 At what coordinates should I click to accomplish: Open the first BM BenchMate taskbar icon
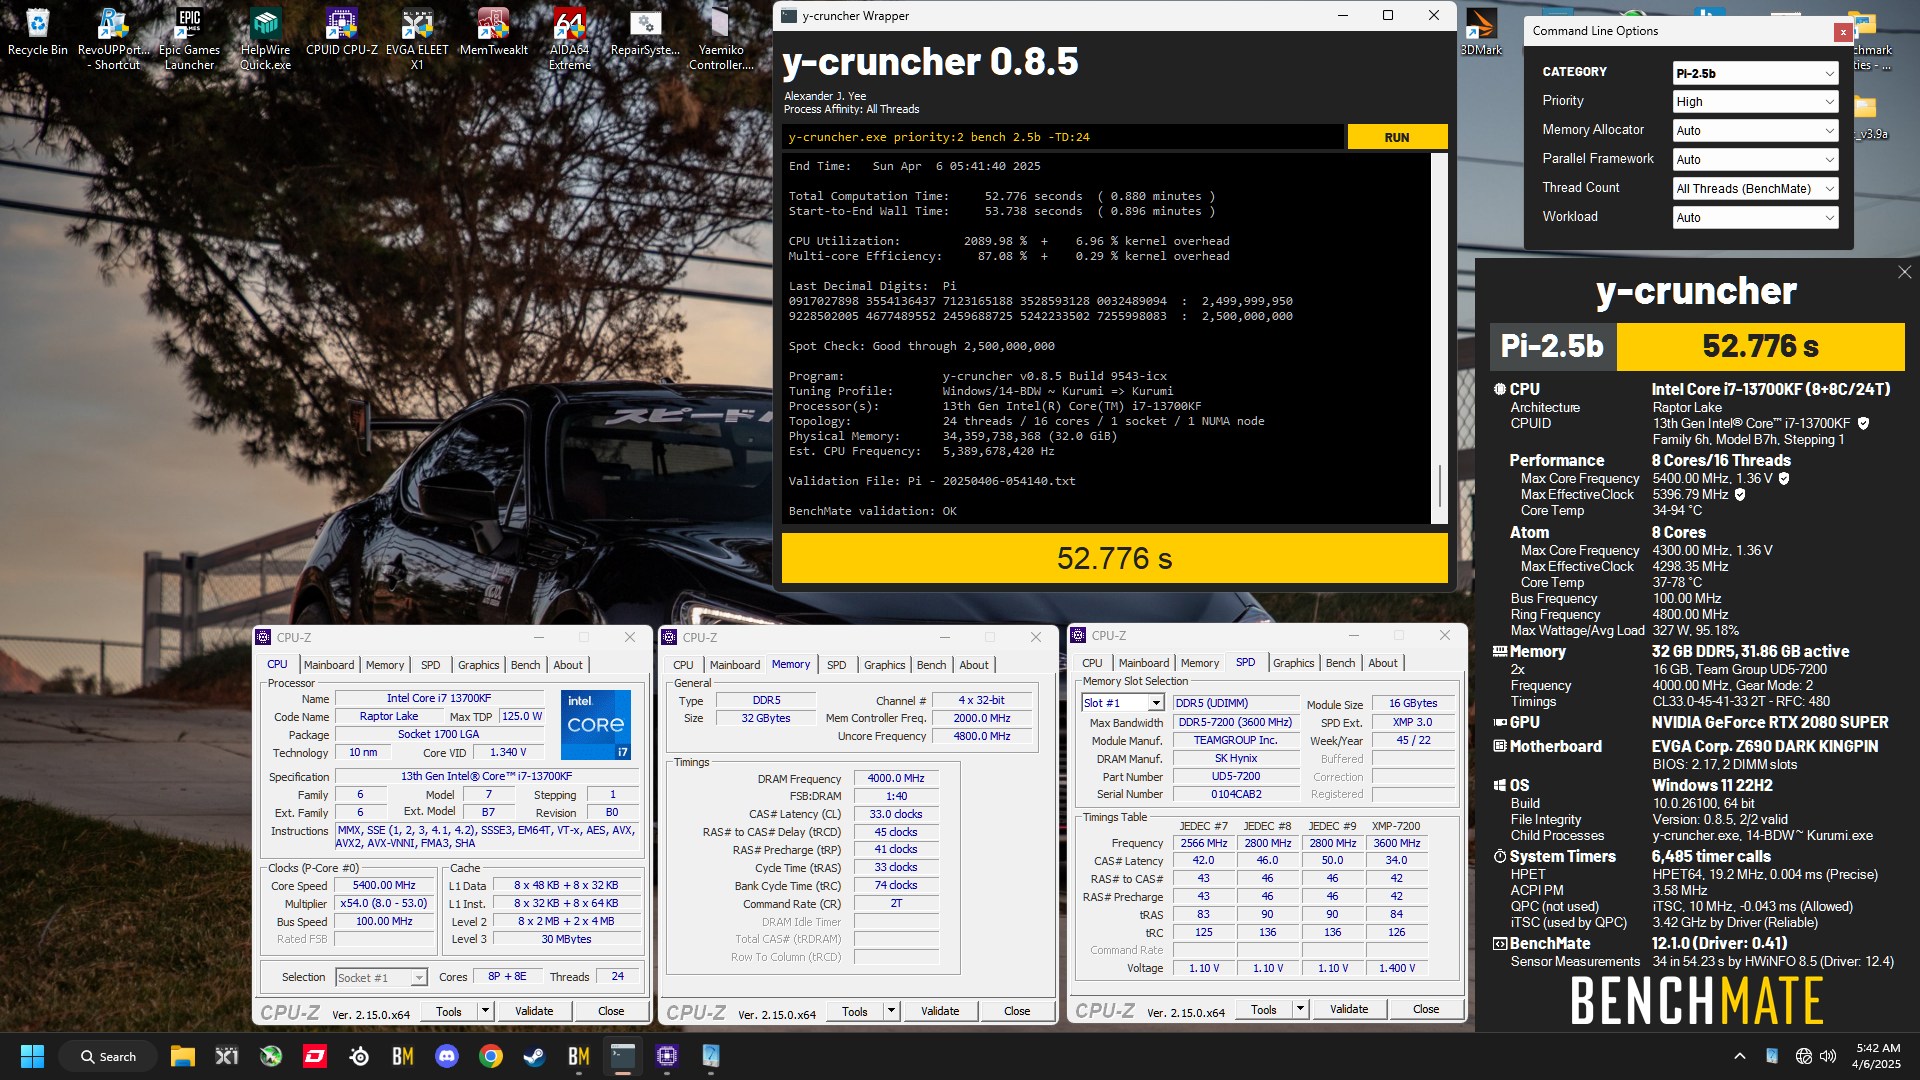(x=403, y=1056)
